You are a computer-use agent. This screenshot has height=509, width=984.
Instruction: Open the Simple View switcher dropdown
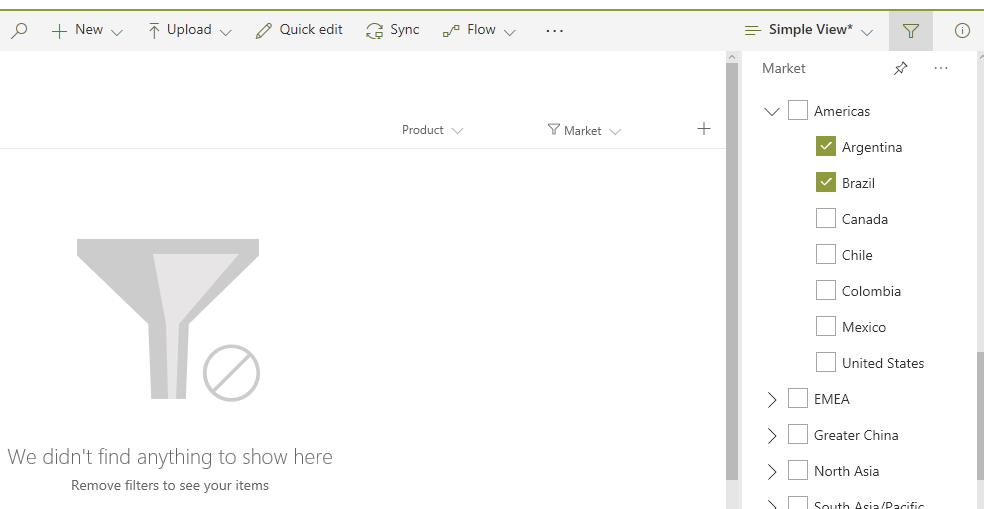pyautogui.click(x=810, y=30)
